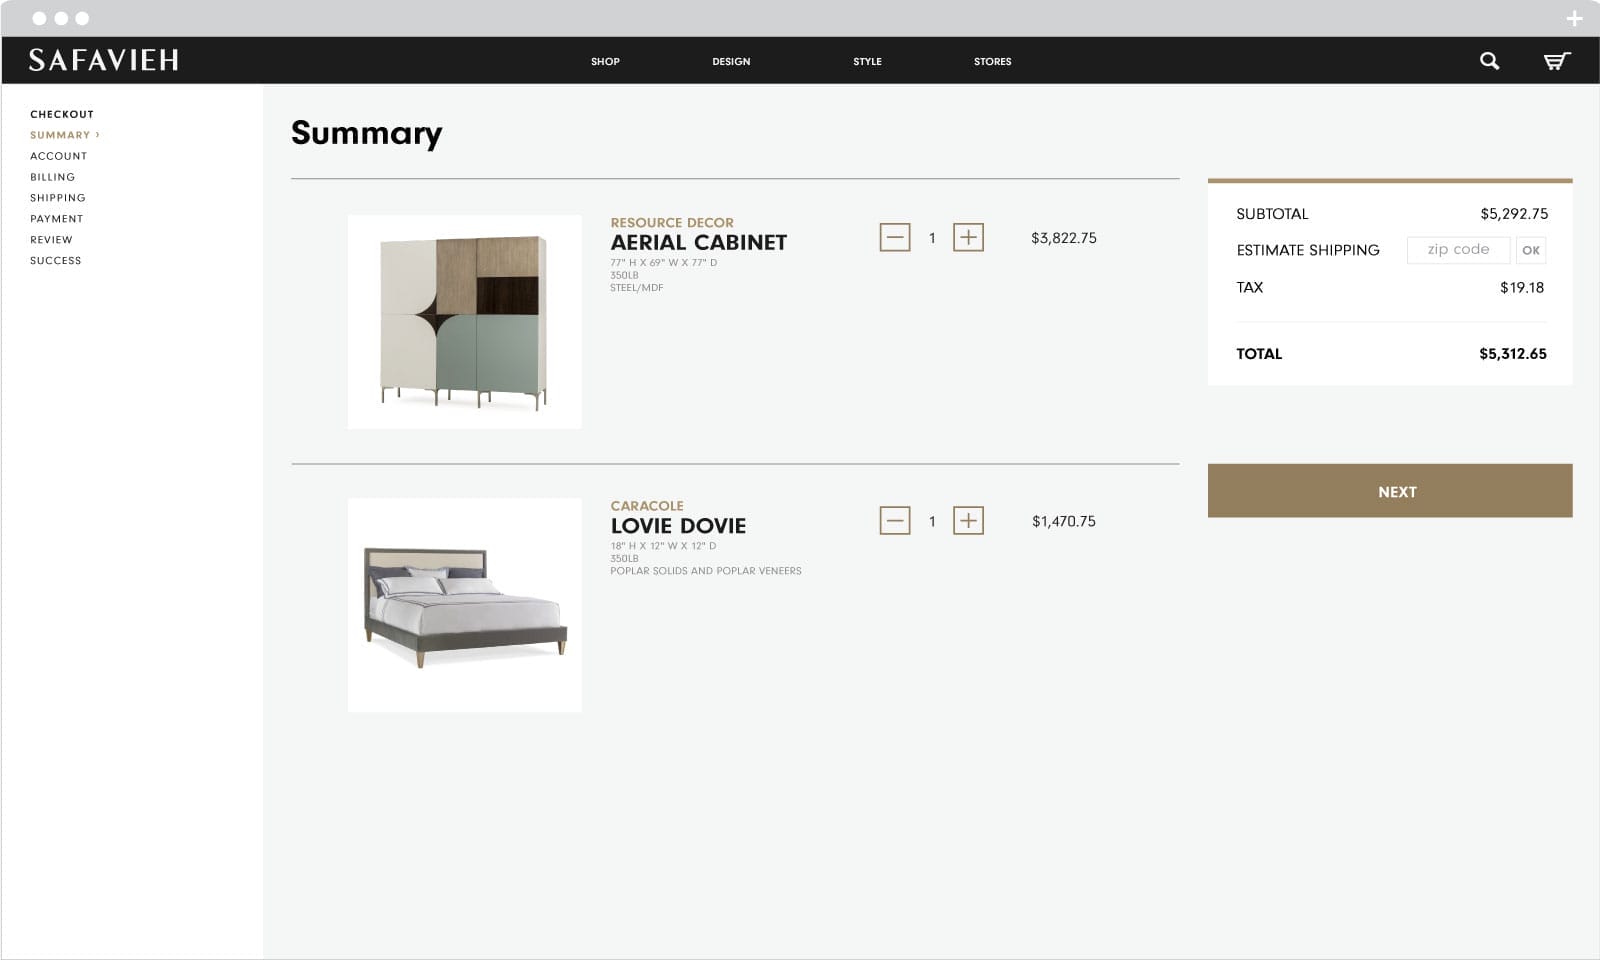Click the Safavieh logo
1600x960 pixels.
tap(103, 60)
